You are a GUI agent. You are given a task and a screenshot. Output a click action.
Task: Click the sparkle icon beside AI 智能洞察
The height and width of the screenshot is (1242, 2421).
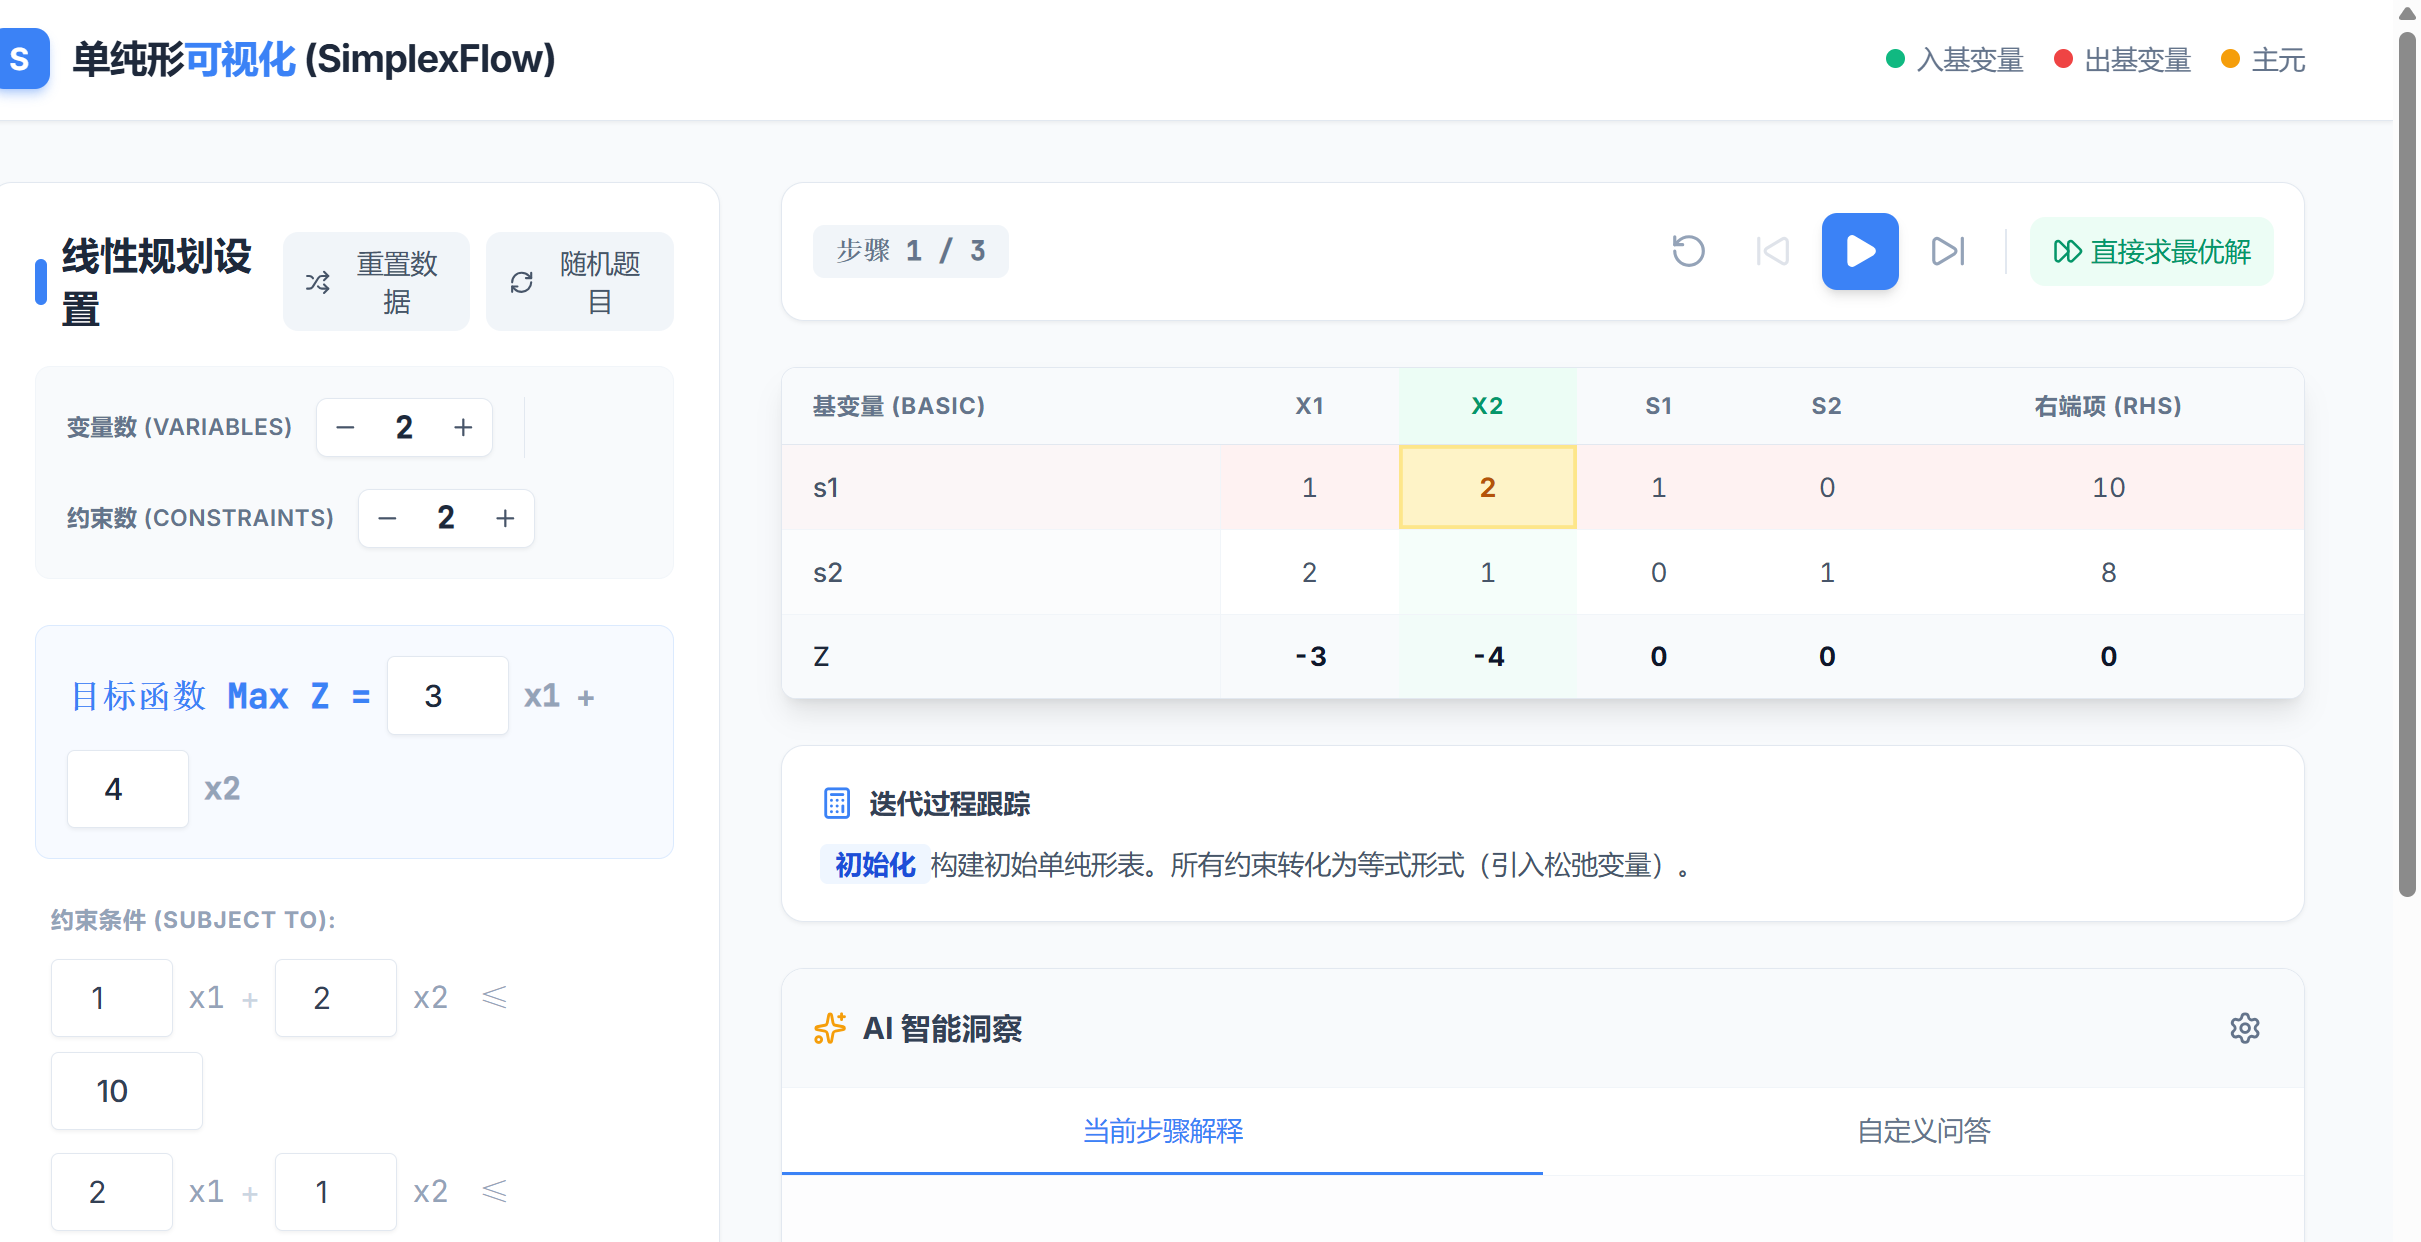pyautogui.click(x=830, y=1028)
